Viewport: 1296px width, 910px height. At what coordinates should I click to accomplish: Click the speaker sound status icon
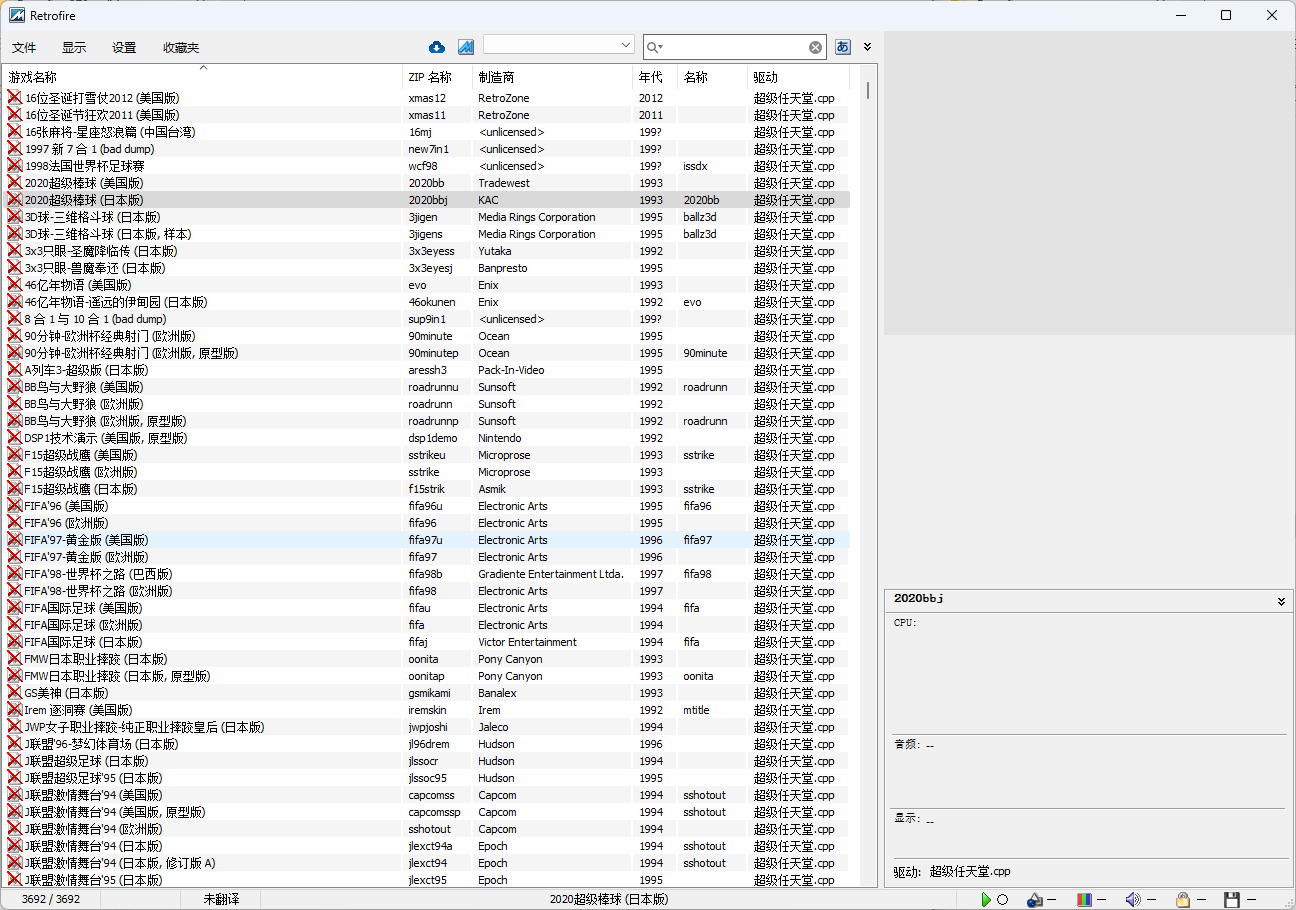pyautogui.click(x=1133, y=900)
